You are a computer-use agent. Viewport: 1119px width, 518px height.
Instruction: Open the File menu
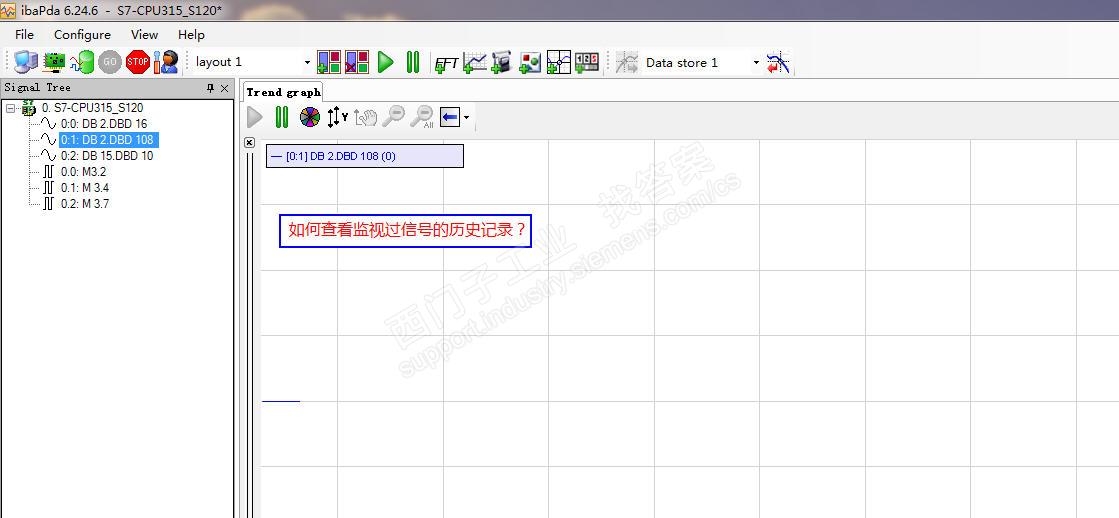click(x=24, y=34)
